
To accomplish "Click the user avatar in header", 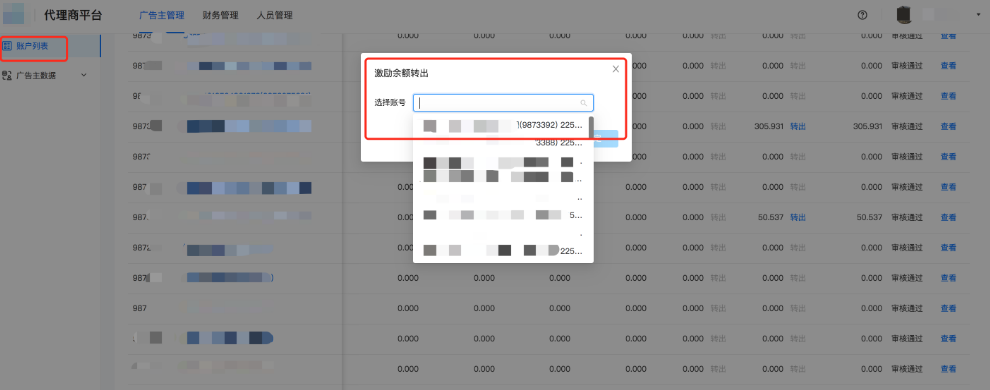I will [x=905, y=15].
